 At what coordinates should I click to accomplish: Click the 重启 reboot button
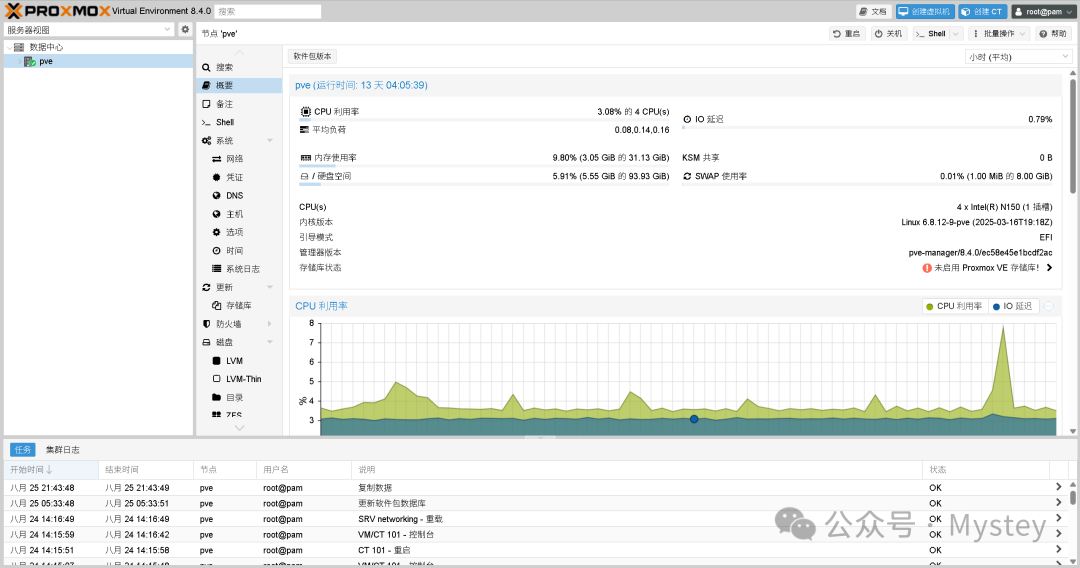pos(846,34)
